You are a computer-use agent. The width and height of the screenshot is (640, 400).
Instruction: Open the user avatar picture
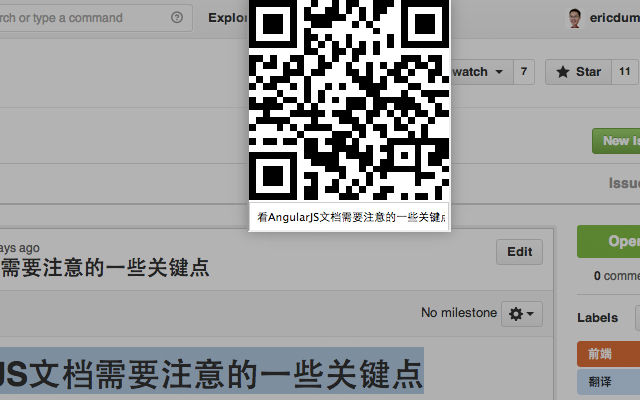[575, 18]
